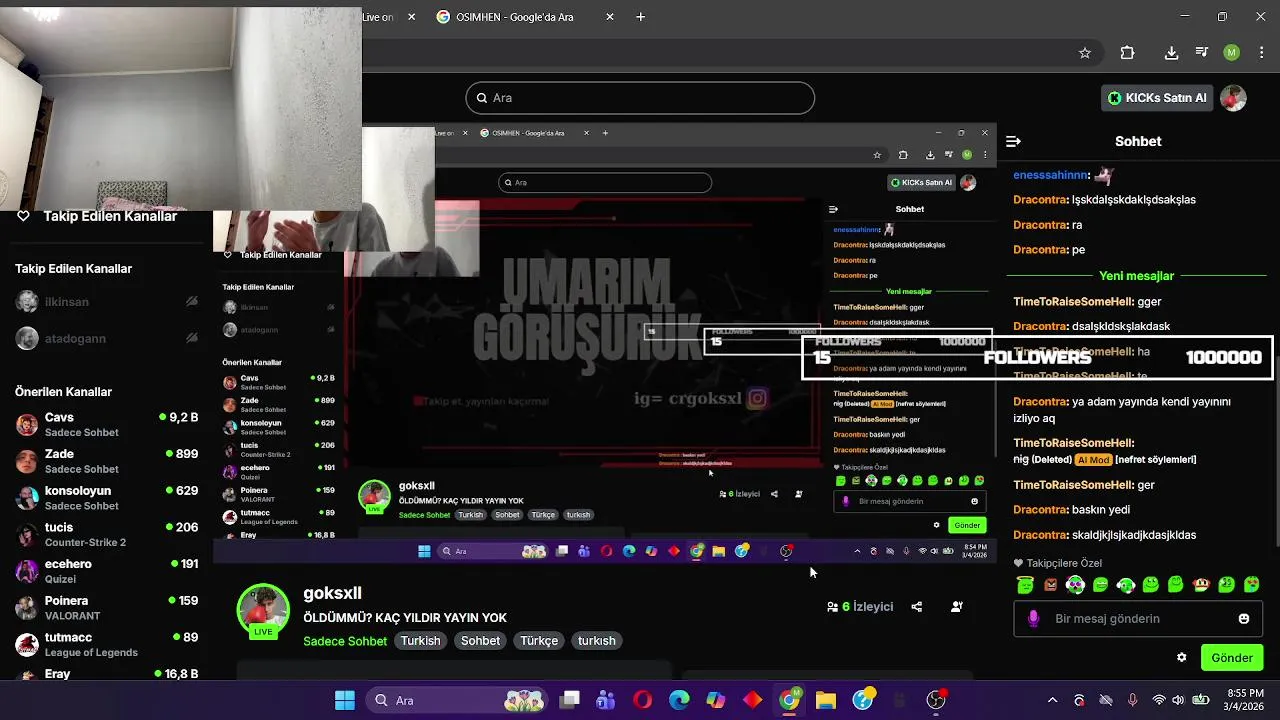1280x720 pixels.
Task: Insert the angry brown face emote
Action: point(1050,585)
